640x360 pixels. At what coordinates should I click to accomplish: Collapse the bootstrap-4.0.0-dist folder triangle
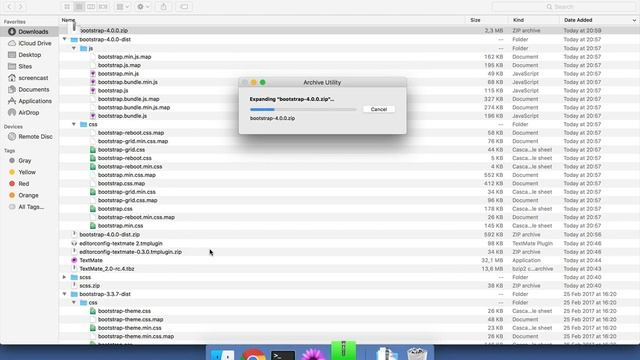(x=64, y=39)
